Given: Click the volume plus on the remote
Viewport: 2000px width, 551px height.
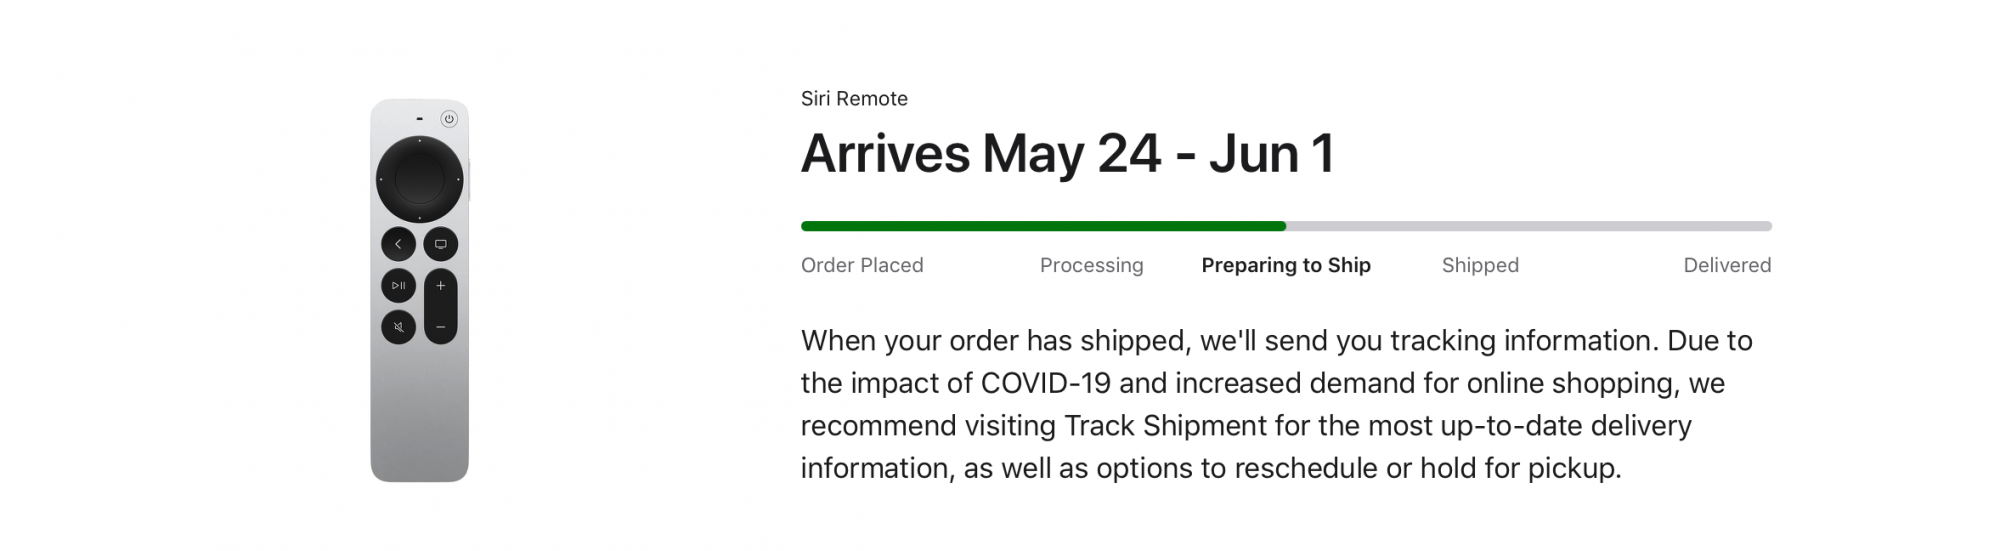Looking at the screenshot, I should pyautogui.click(x=441, y=286).
